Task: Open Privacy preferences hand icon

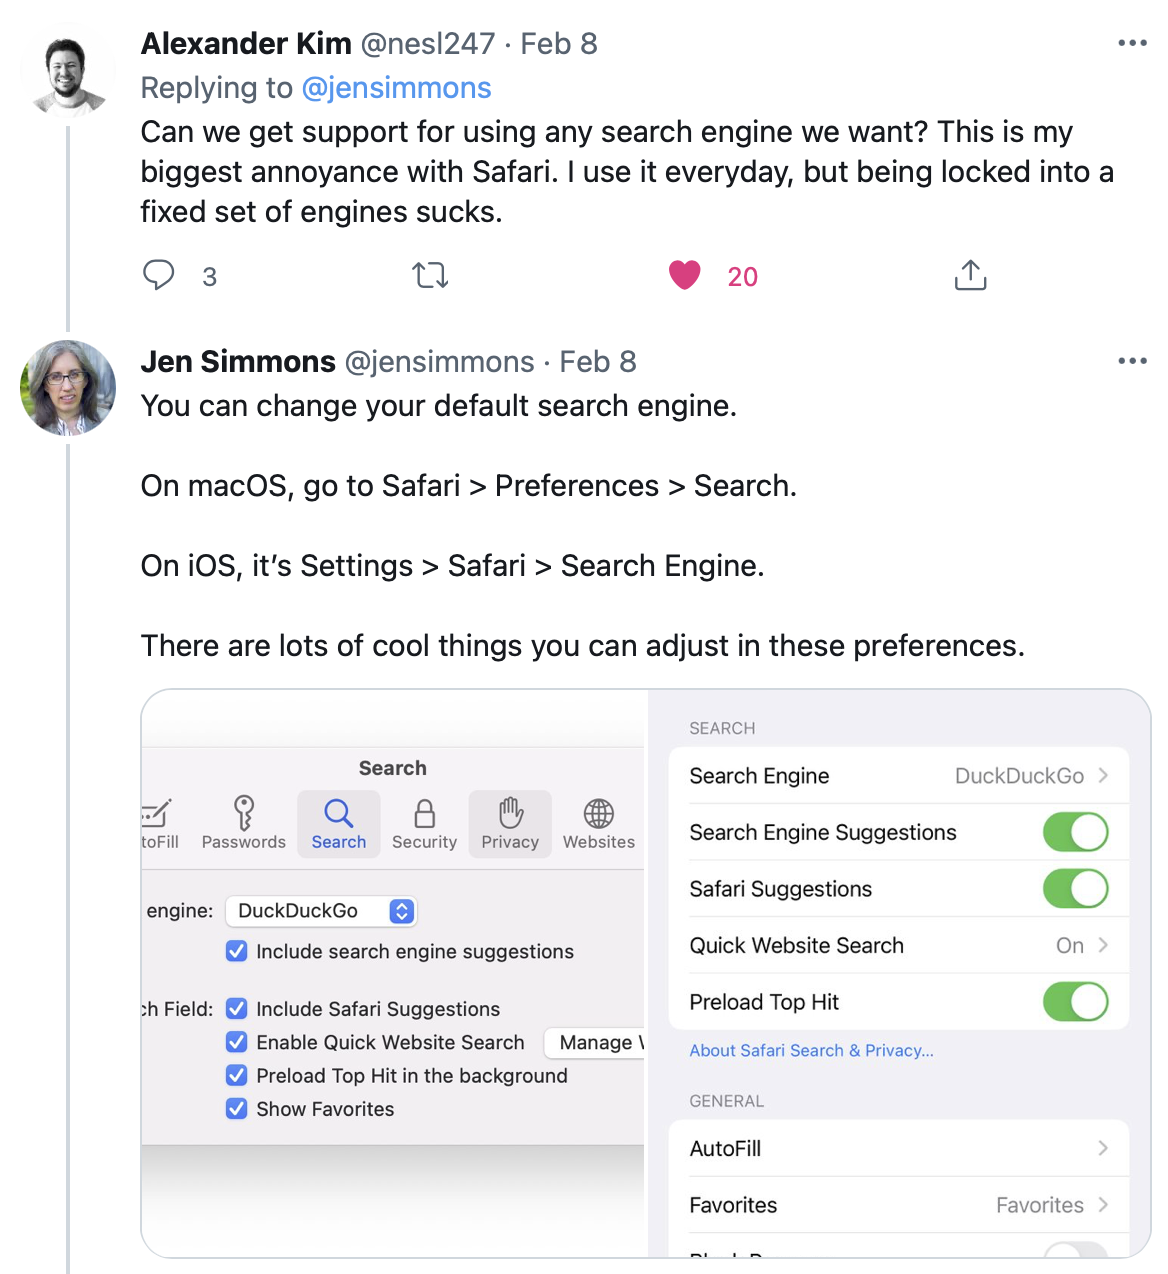Action: [x=511, y=813]
